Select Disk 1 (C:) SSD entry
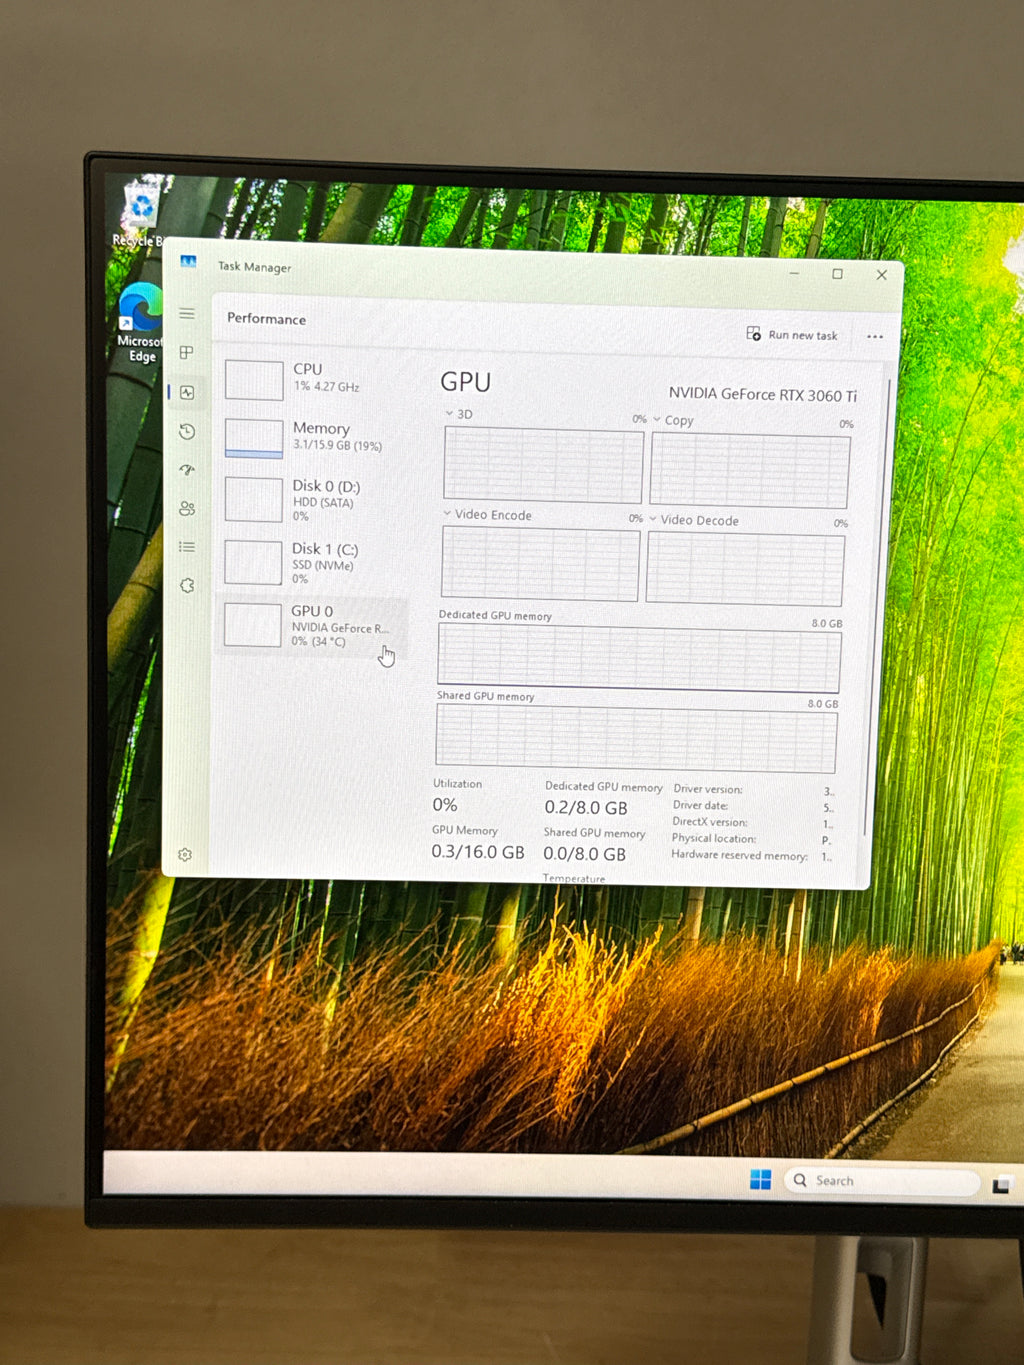The image size is (1024, 1365). [x=313, y=562]
